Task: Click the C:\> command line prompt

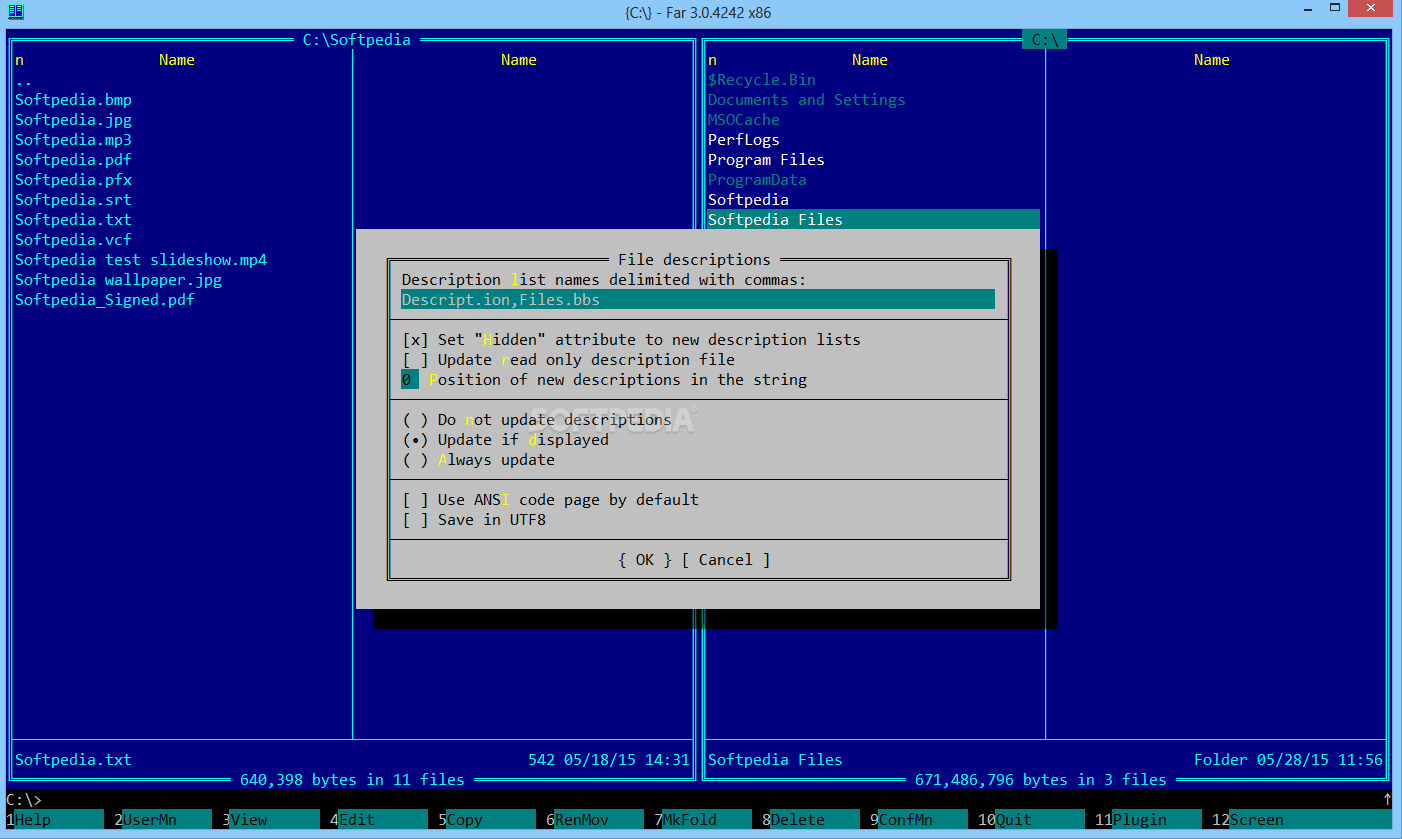Action: [24, 800]
